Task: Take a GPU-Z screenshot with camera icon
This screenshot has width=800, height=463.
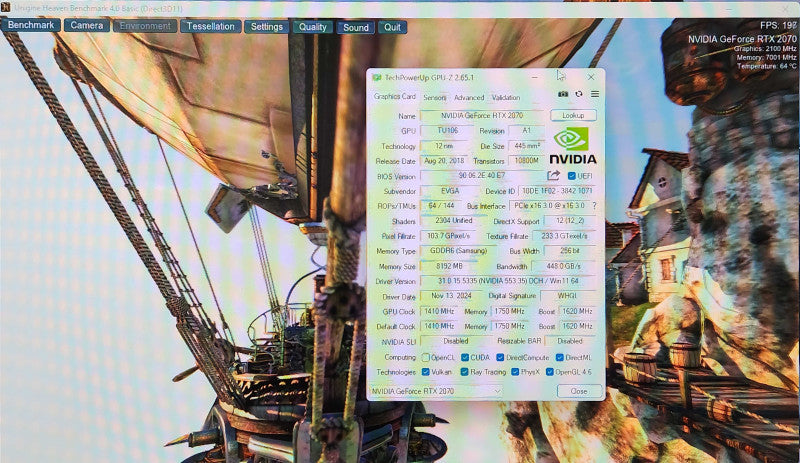Action: coord(563,94)
